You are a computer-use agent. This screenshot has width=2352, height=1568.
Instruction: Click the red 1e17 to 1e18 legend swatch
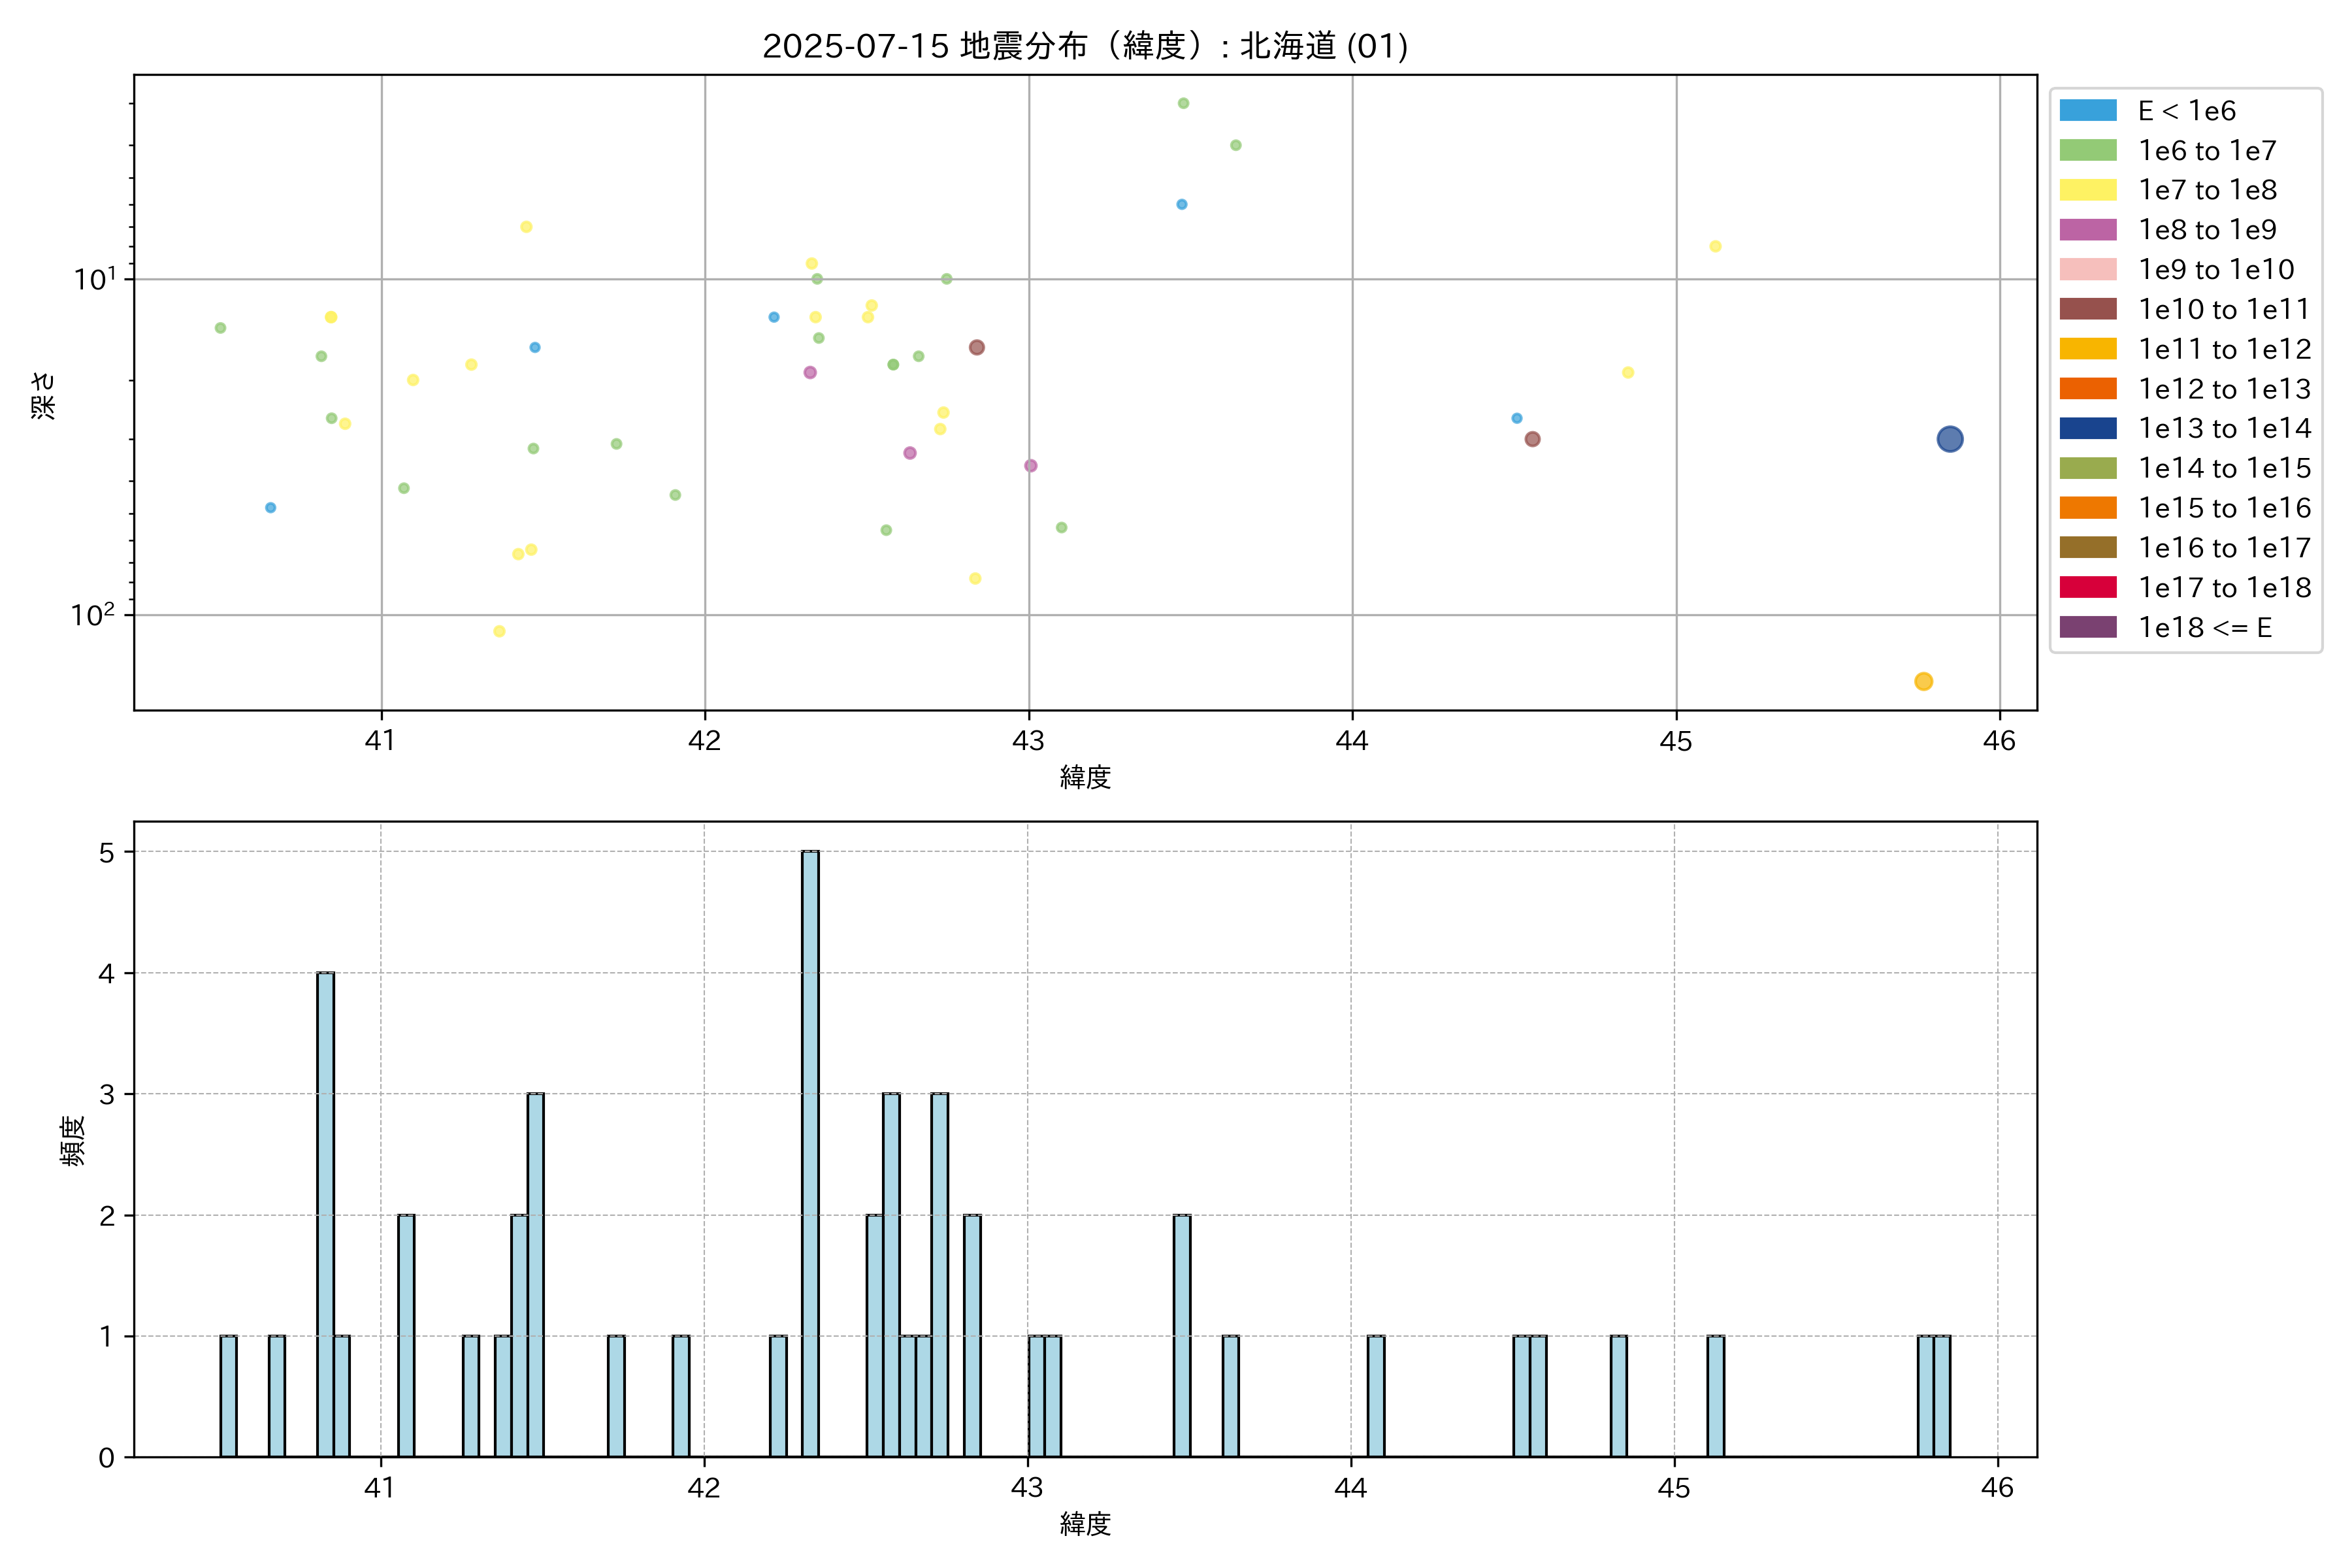pos(2088,587)
